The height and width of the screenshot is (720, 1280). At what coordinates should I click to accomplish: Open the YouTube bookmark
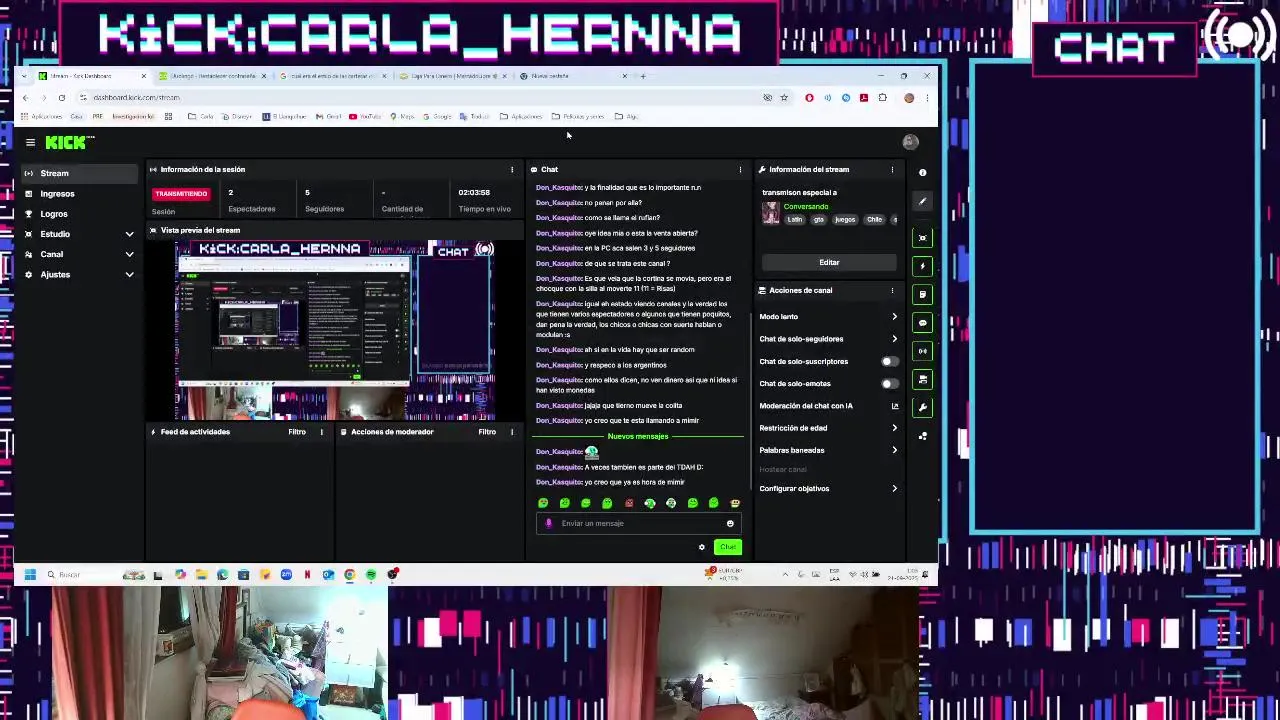[x=365, y=117]
